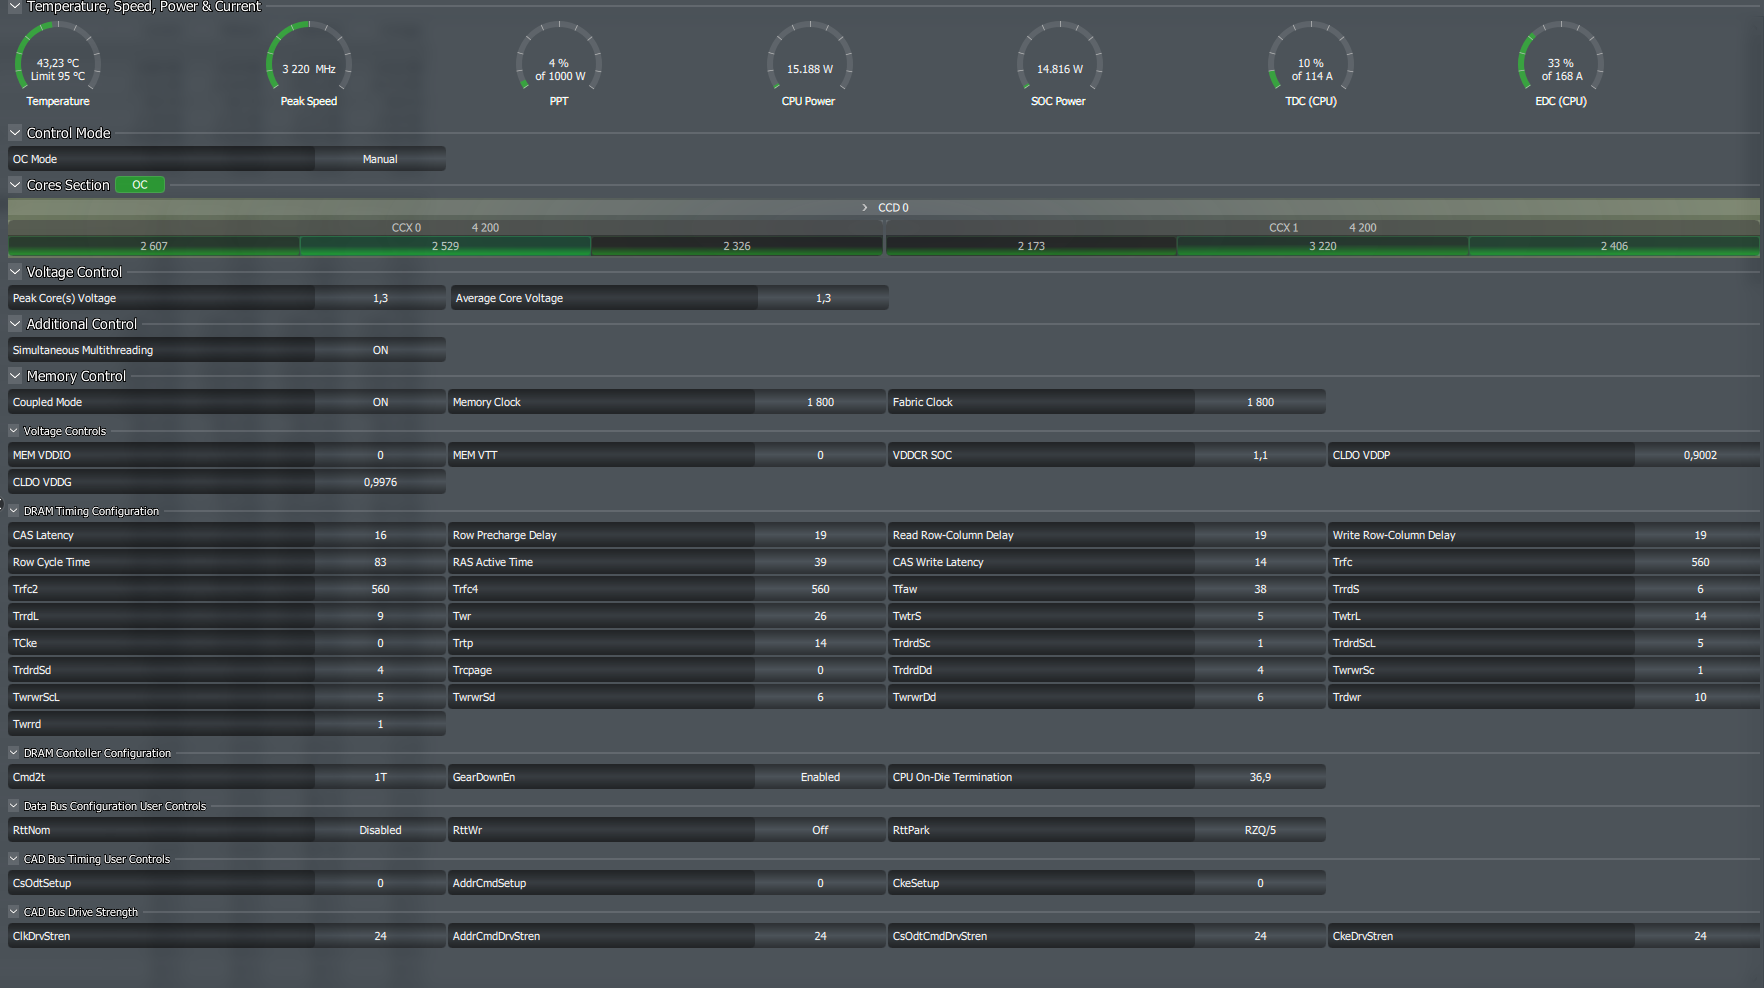Screen dimensions: 1764x988
Task: Edit the ClkDrvStren value 24
Action: pyautogui.click(x=380, y=936)
